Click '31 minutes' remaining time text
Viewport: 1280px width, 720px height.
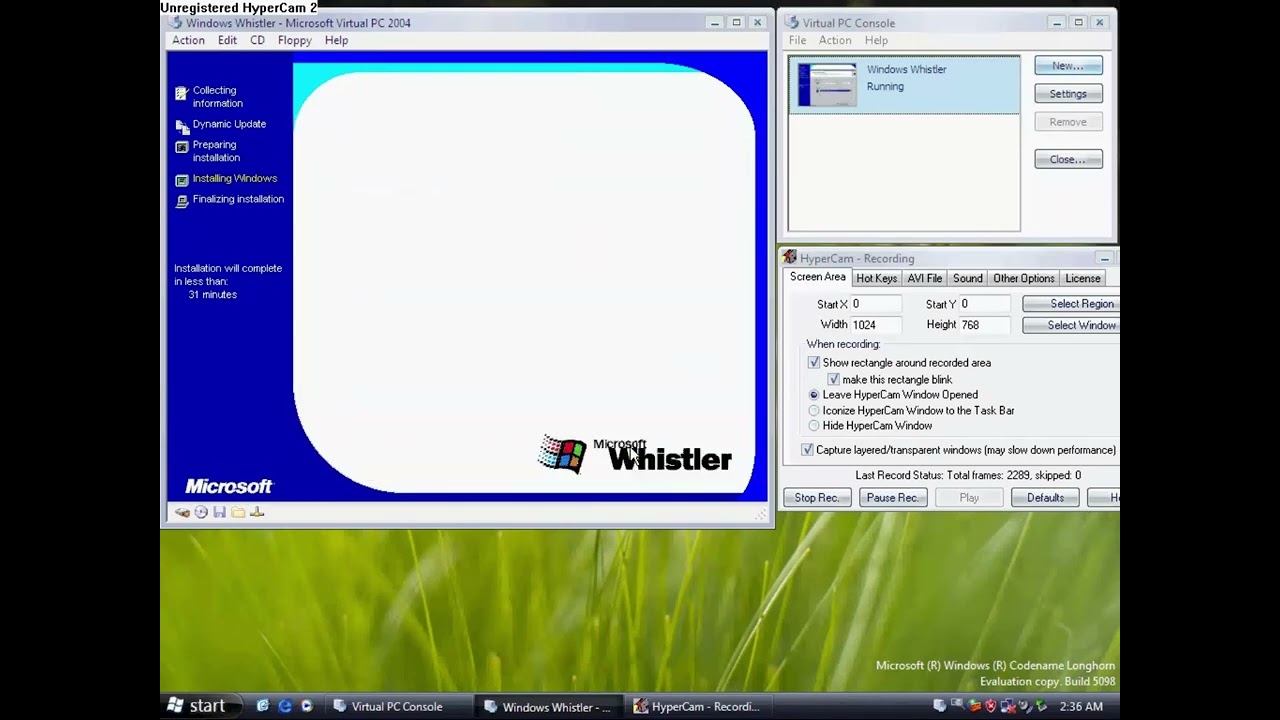click(x=212, y=295)
